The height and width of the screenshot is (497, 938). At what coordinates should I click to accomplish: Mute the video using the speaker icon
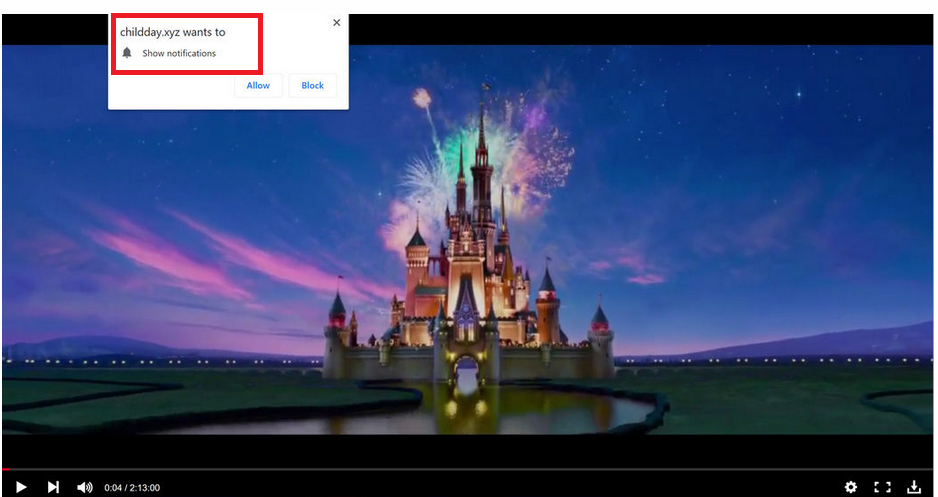85,487
